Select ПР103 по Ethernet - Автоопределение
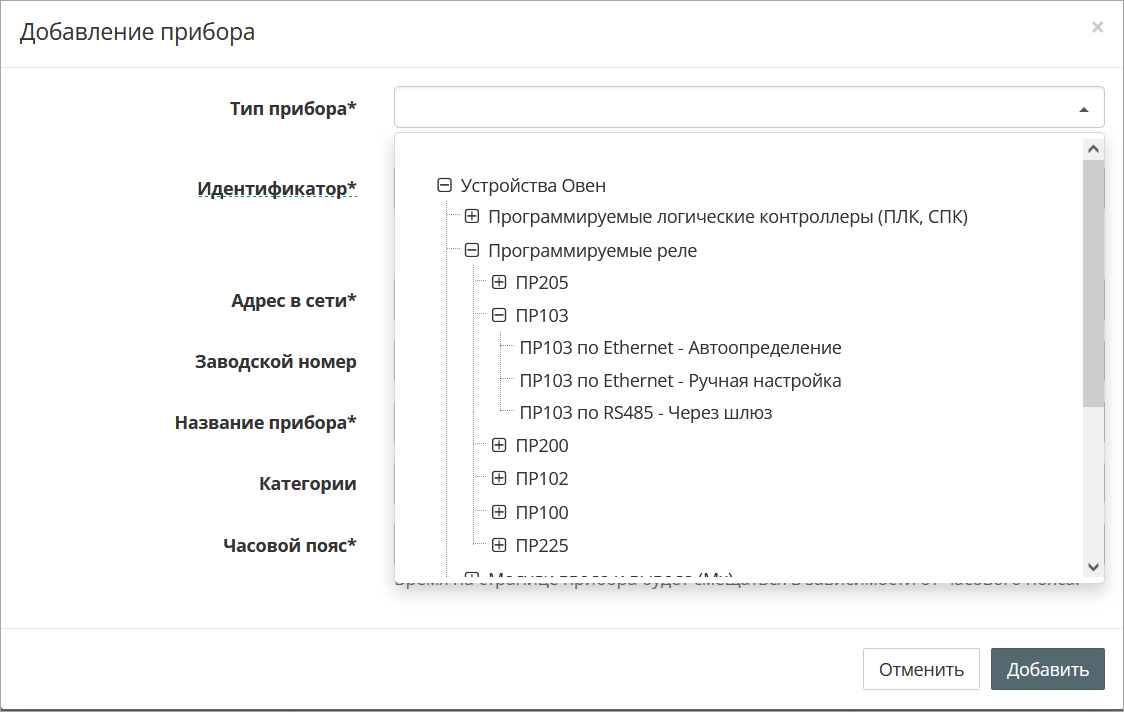1124x712 pixels. (680, 348)
